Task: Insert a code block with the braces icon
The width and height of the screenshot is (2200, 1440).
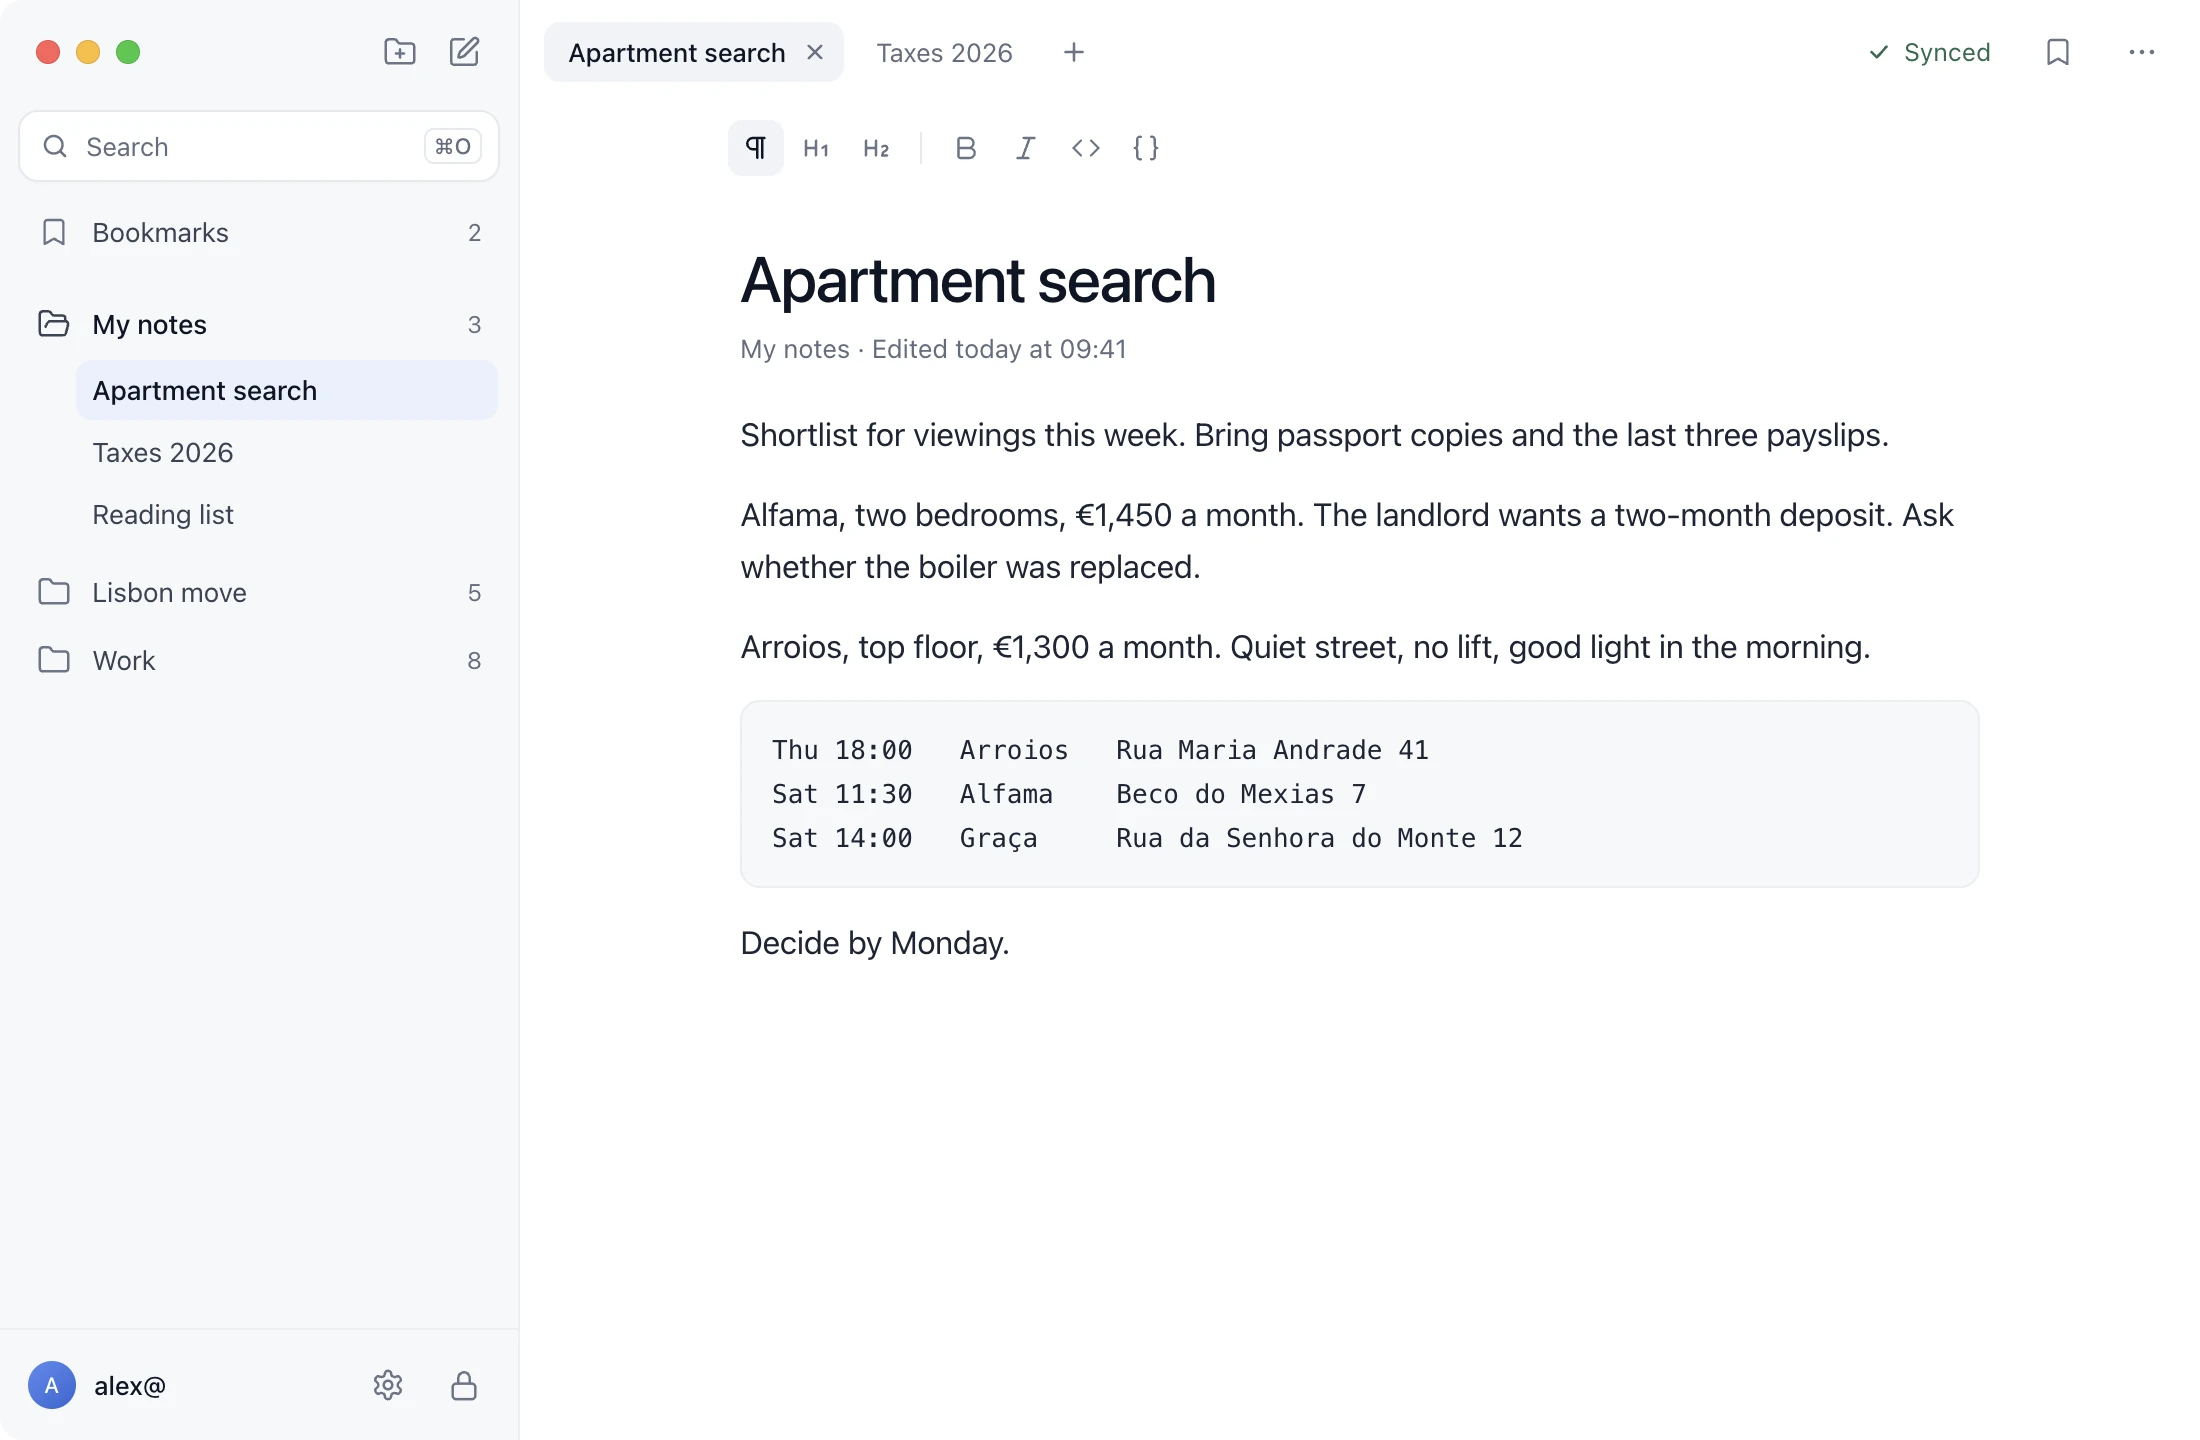Action: pyautogui.click(x=1146, y=148)
